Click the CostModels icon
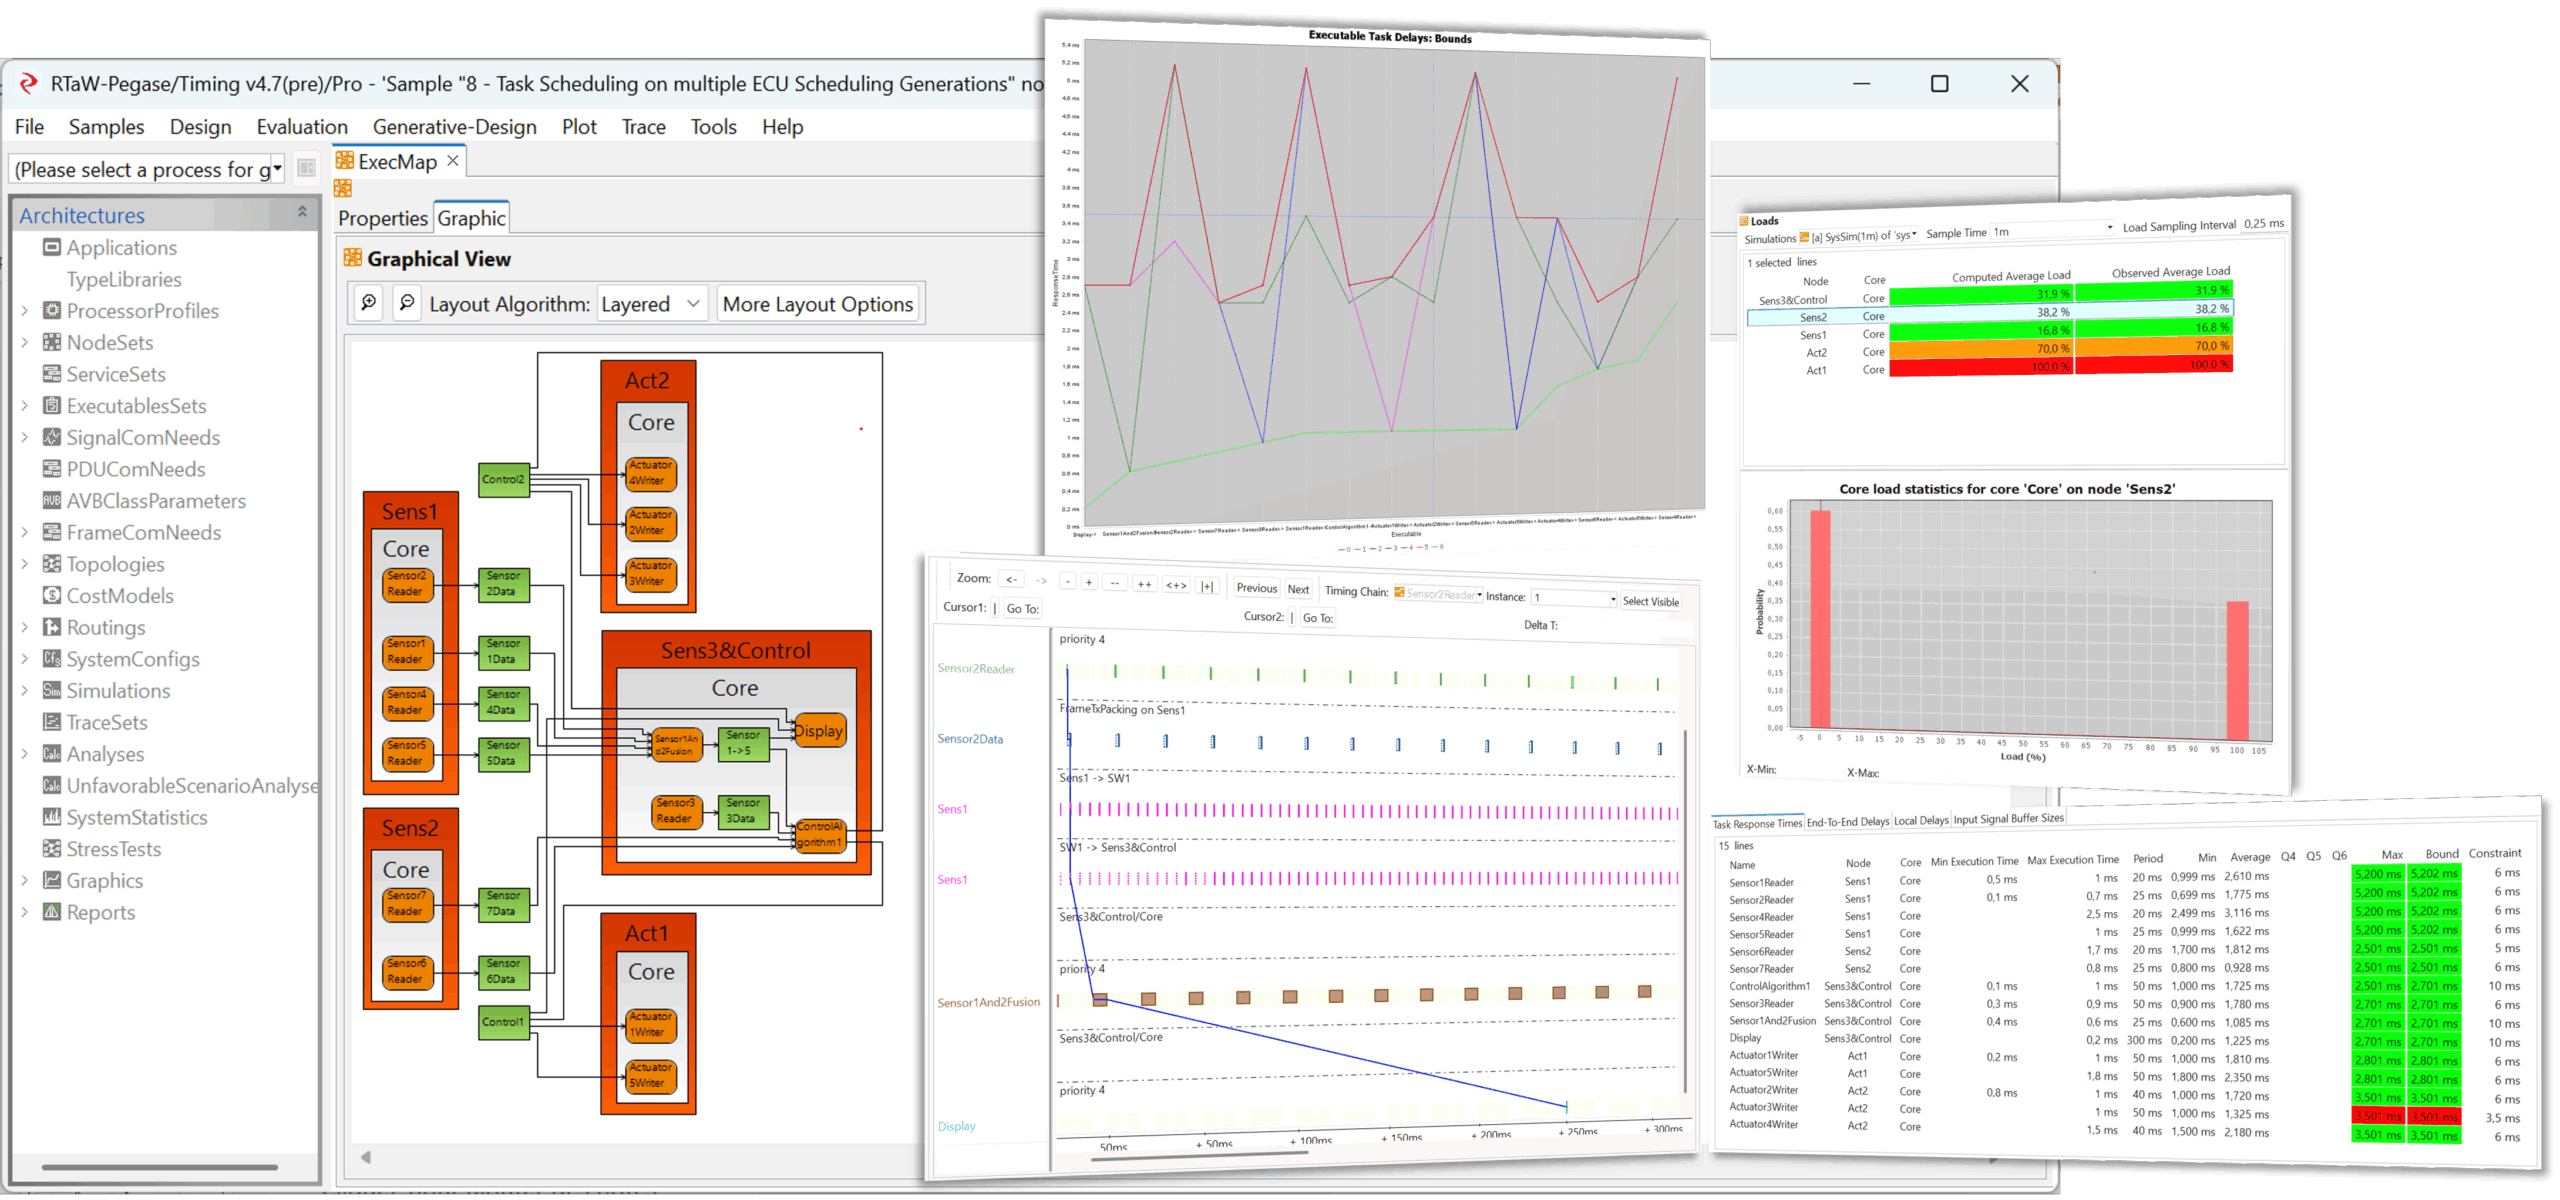 point(52,595)
